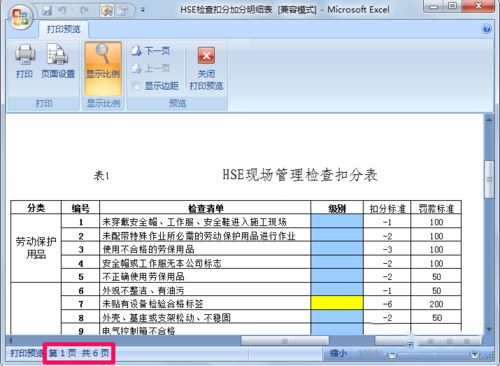500x366 pixels.
Task: Click the 50 fine value in row 5
Action: (x=437, y=277)
